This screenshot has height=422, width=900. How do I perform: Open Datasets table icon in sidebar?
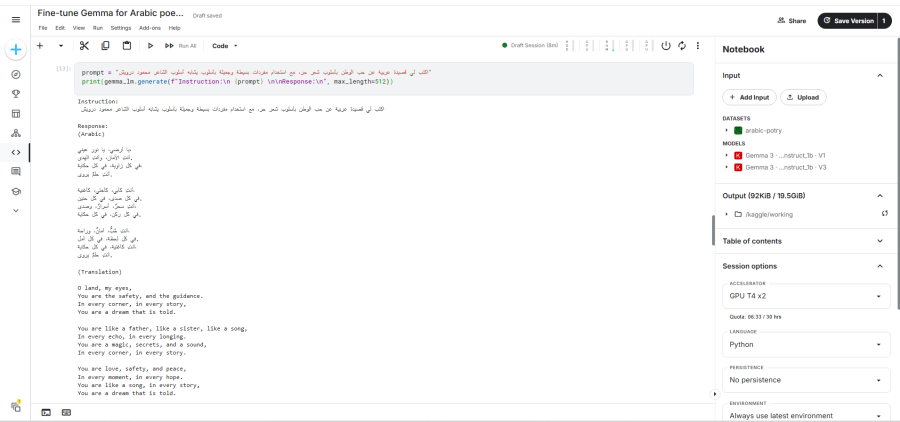(15, 114)
